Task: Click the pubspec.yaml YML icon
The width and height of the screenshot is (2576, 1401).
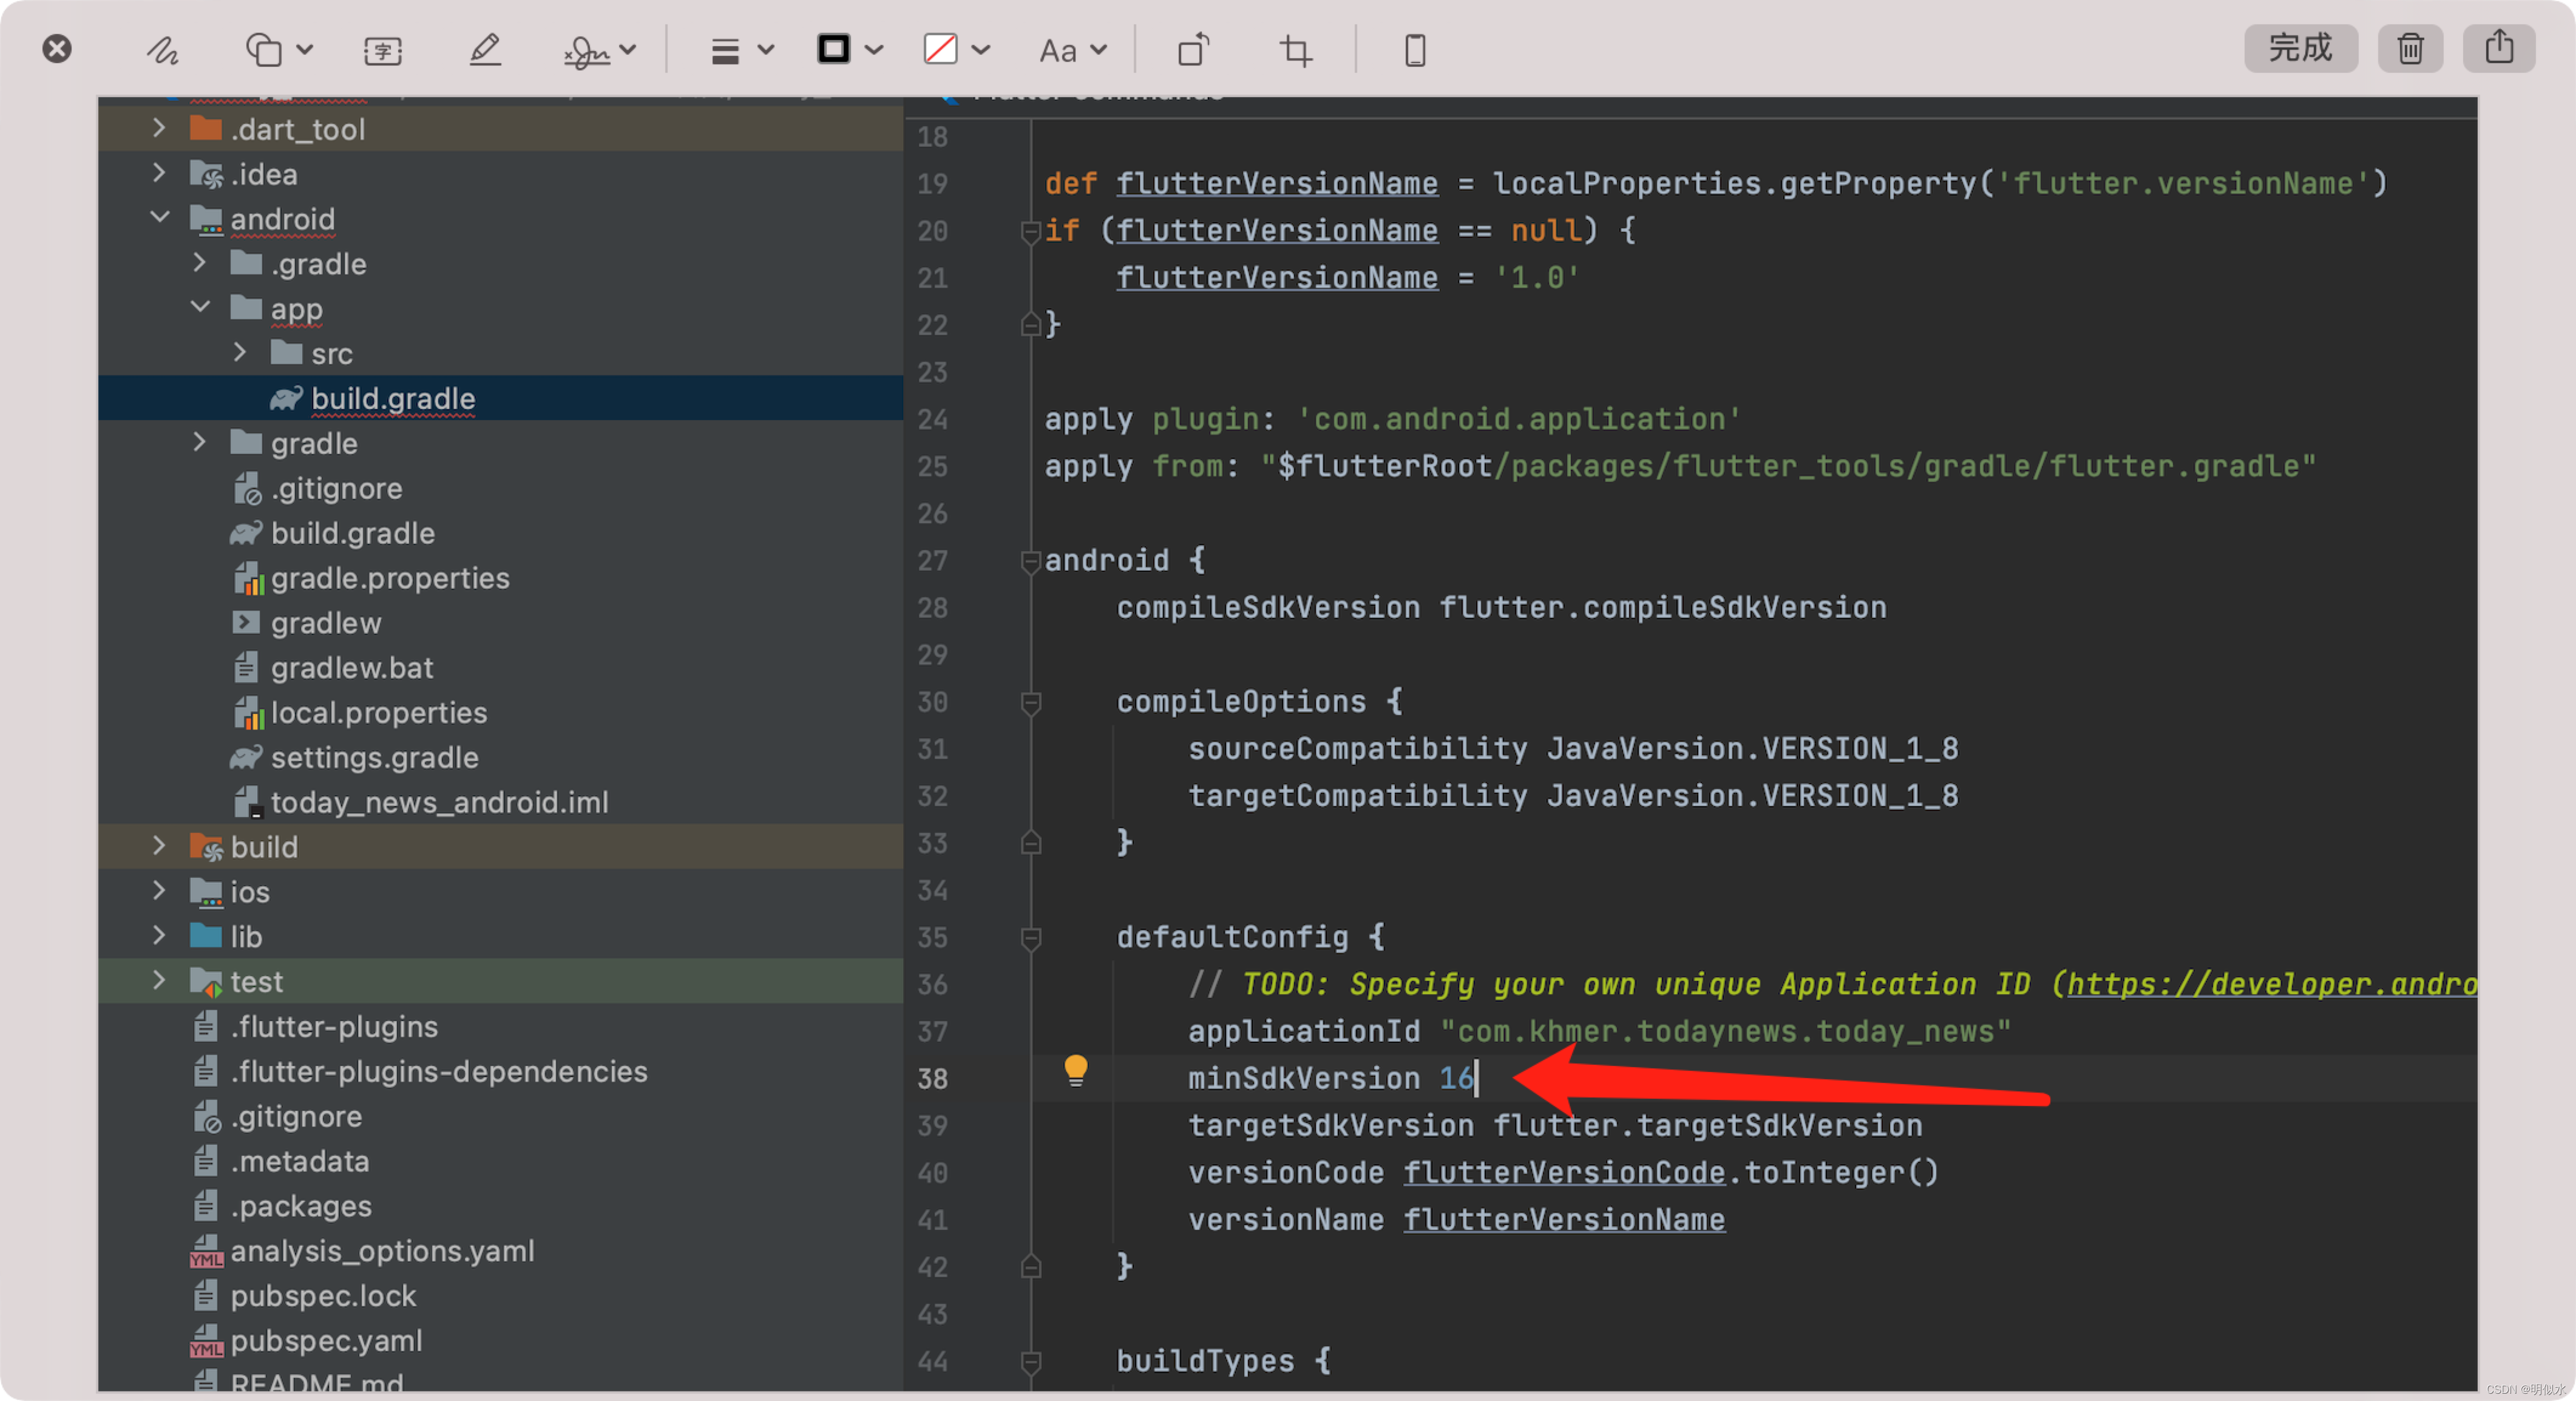Action: tap(206, 1341)
